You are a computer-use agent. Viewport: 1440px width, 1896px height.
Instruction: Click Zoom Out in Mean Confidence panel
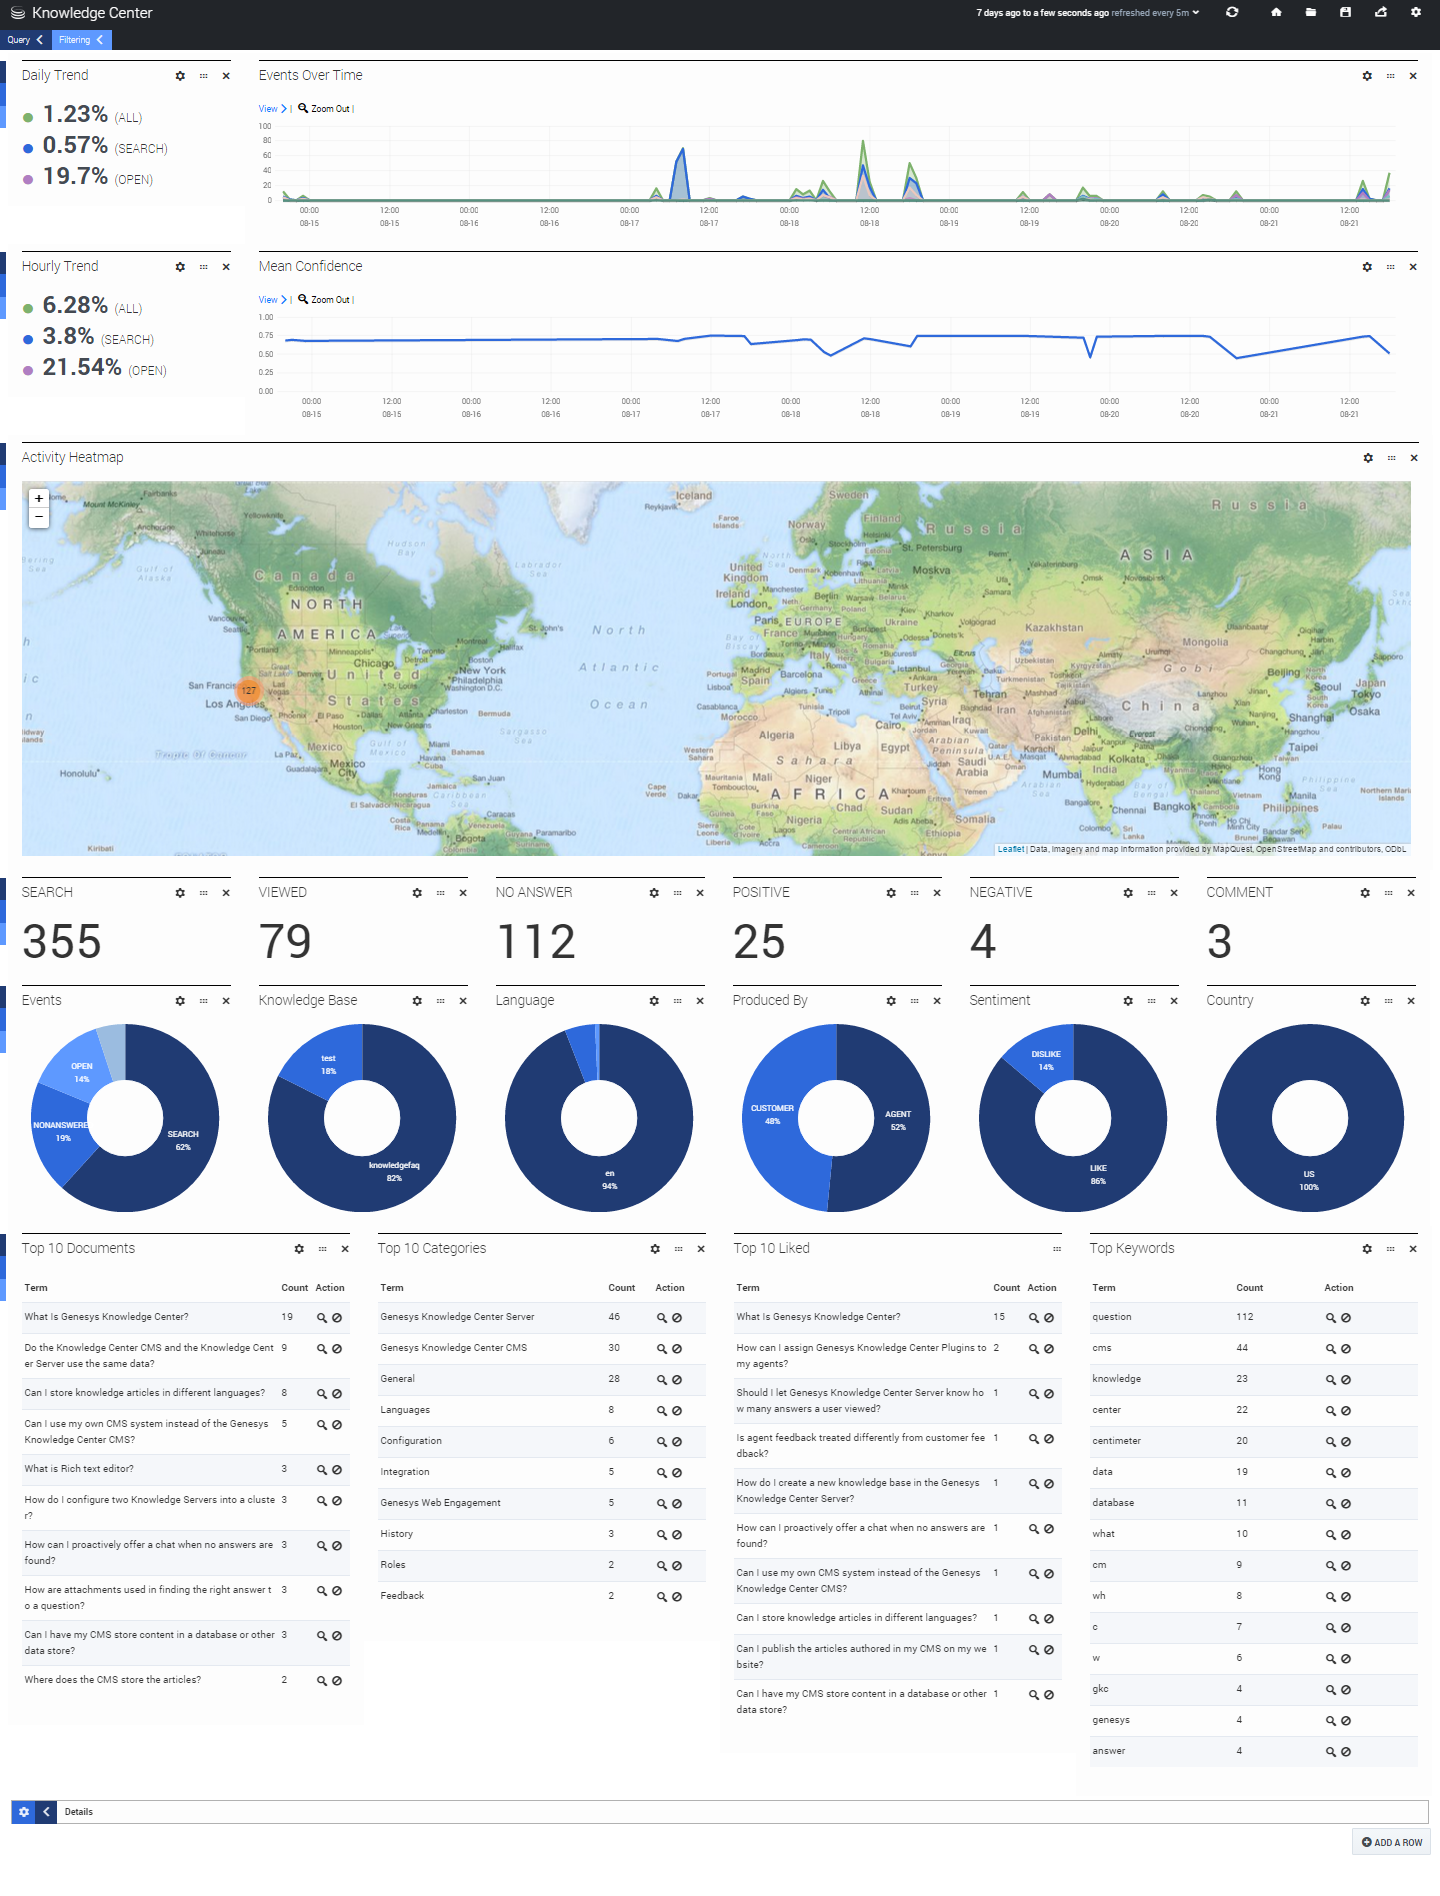329,300
